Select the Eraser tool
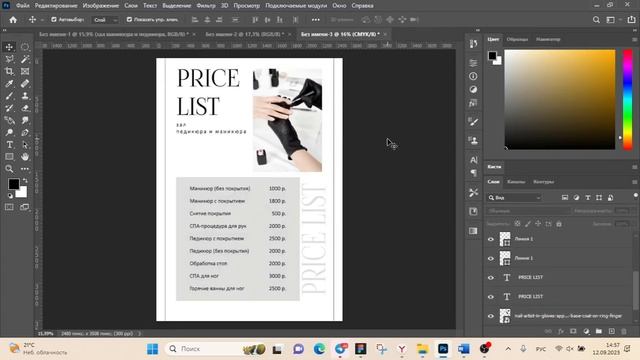 pos(25,108)
